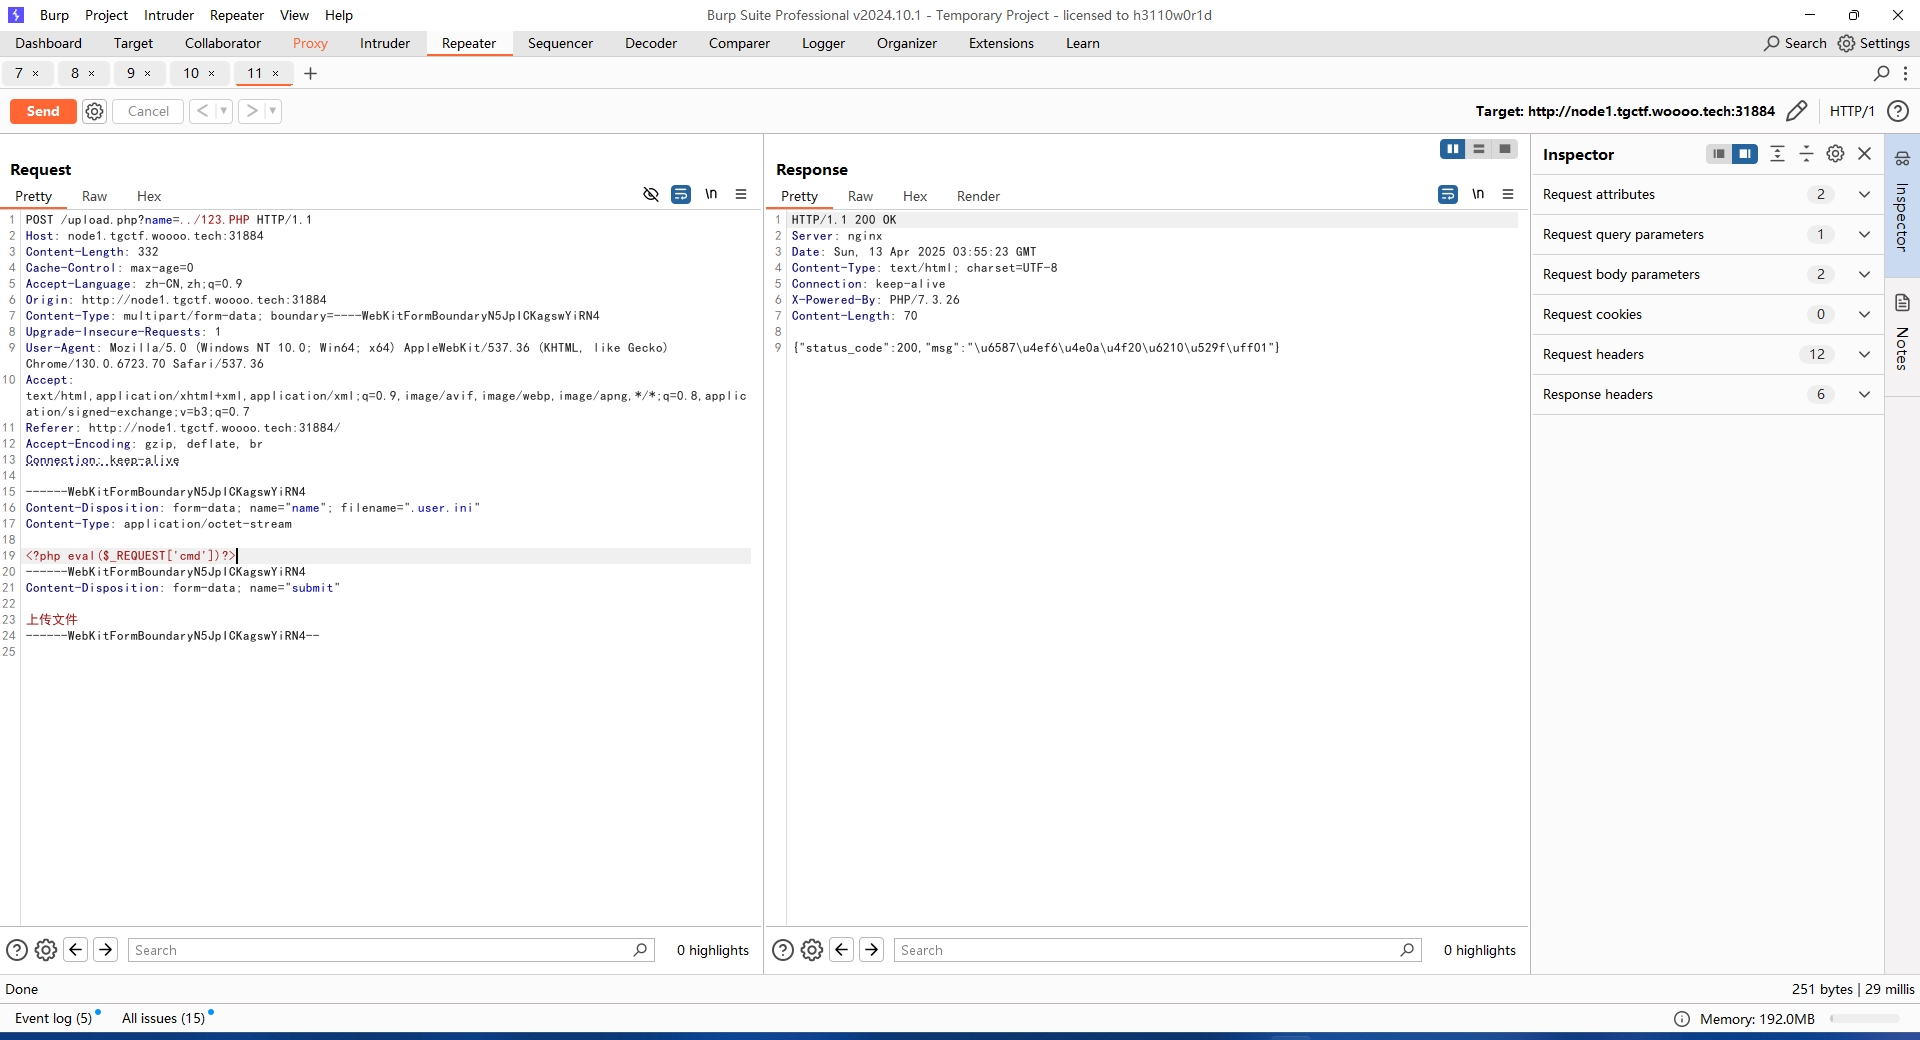This screenshot has height=1040, width=1920.
Task: Click the Response search input field
Action: click(x=1158, y=950)
